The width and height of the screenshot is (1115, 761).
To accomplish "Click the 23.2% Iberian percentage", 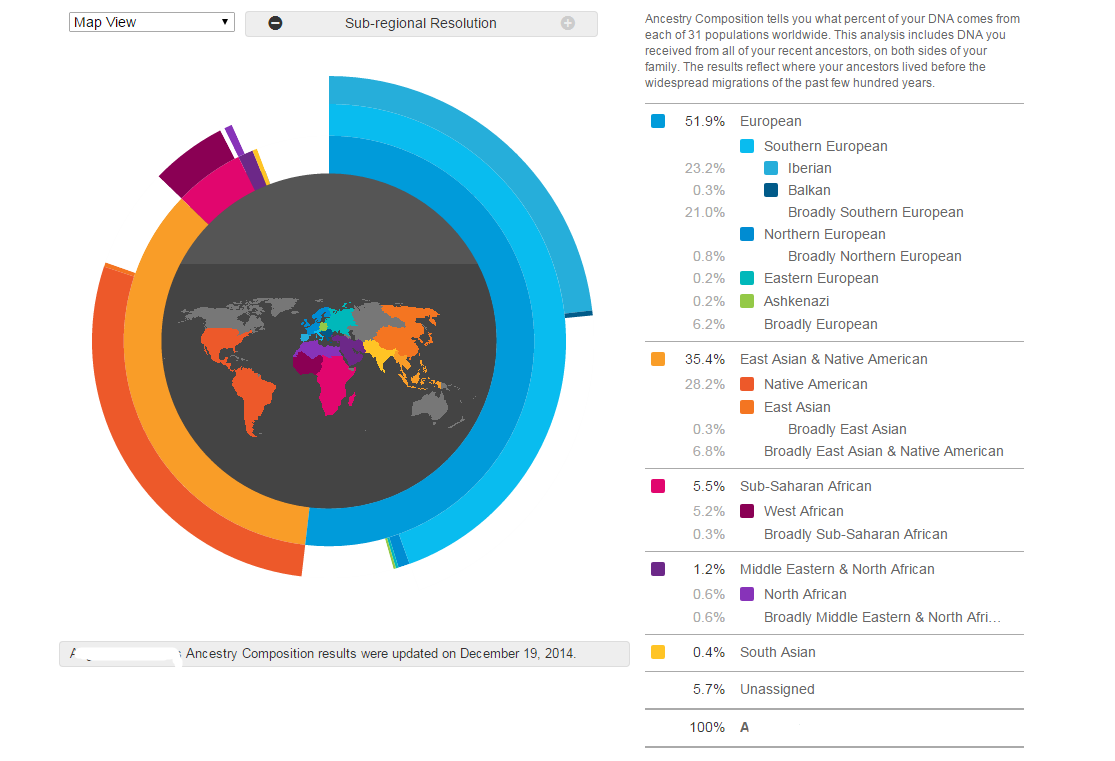I will click(705, 168).
